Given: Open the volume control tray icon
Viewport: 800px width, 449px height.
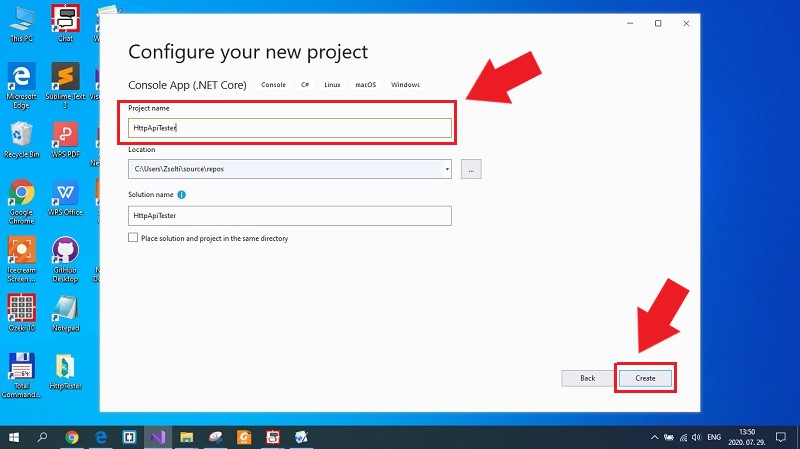Looking at the screenshot, I should [696, 437].
